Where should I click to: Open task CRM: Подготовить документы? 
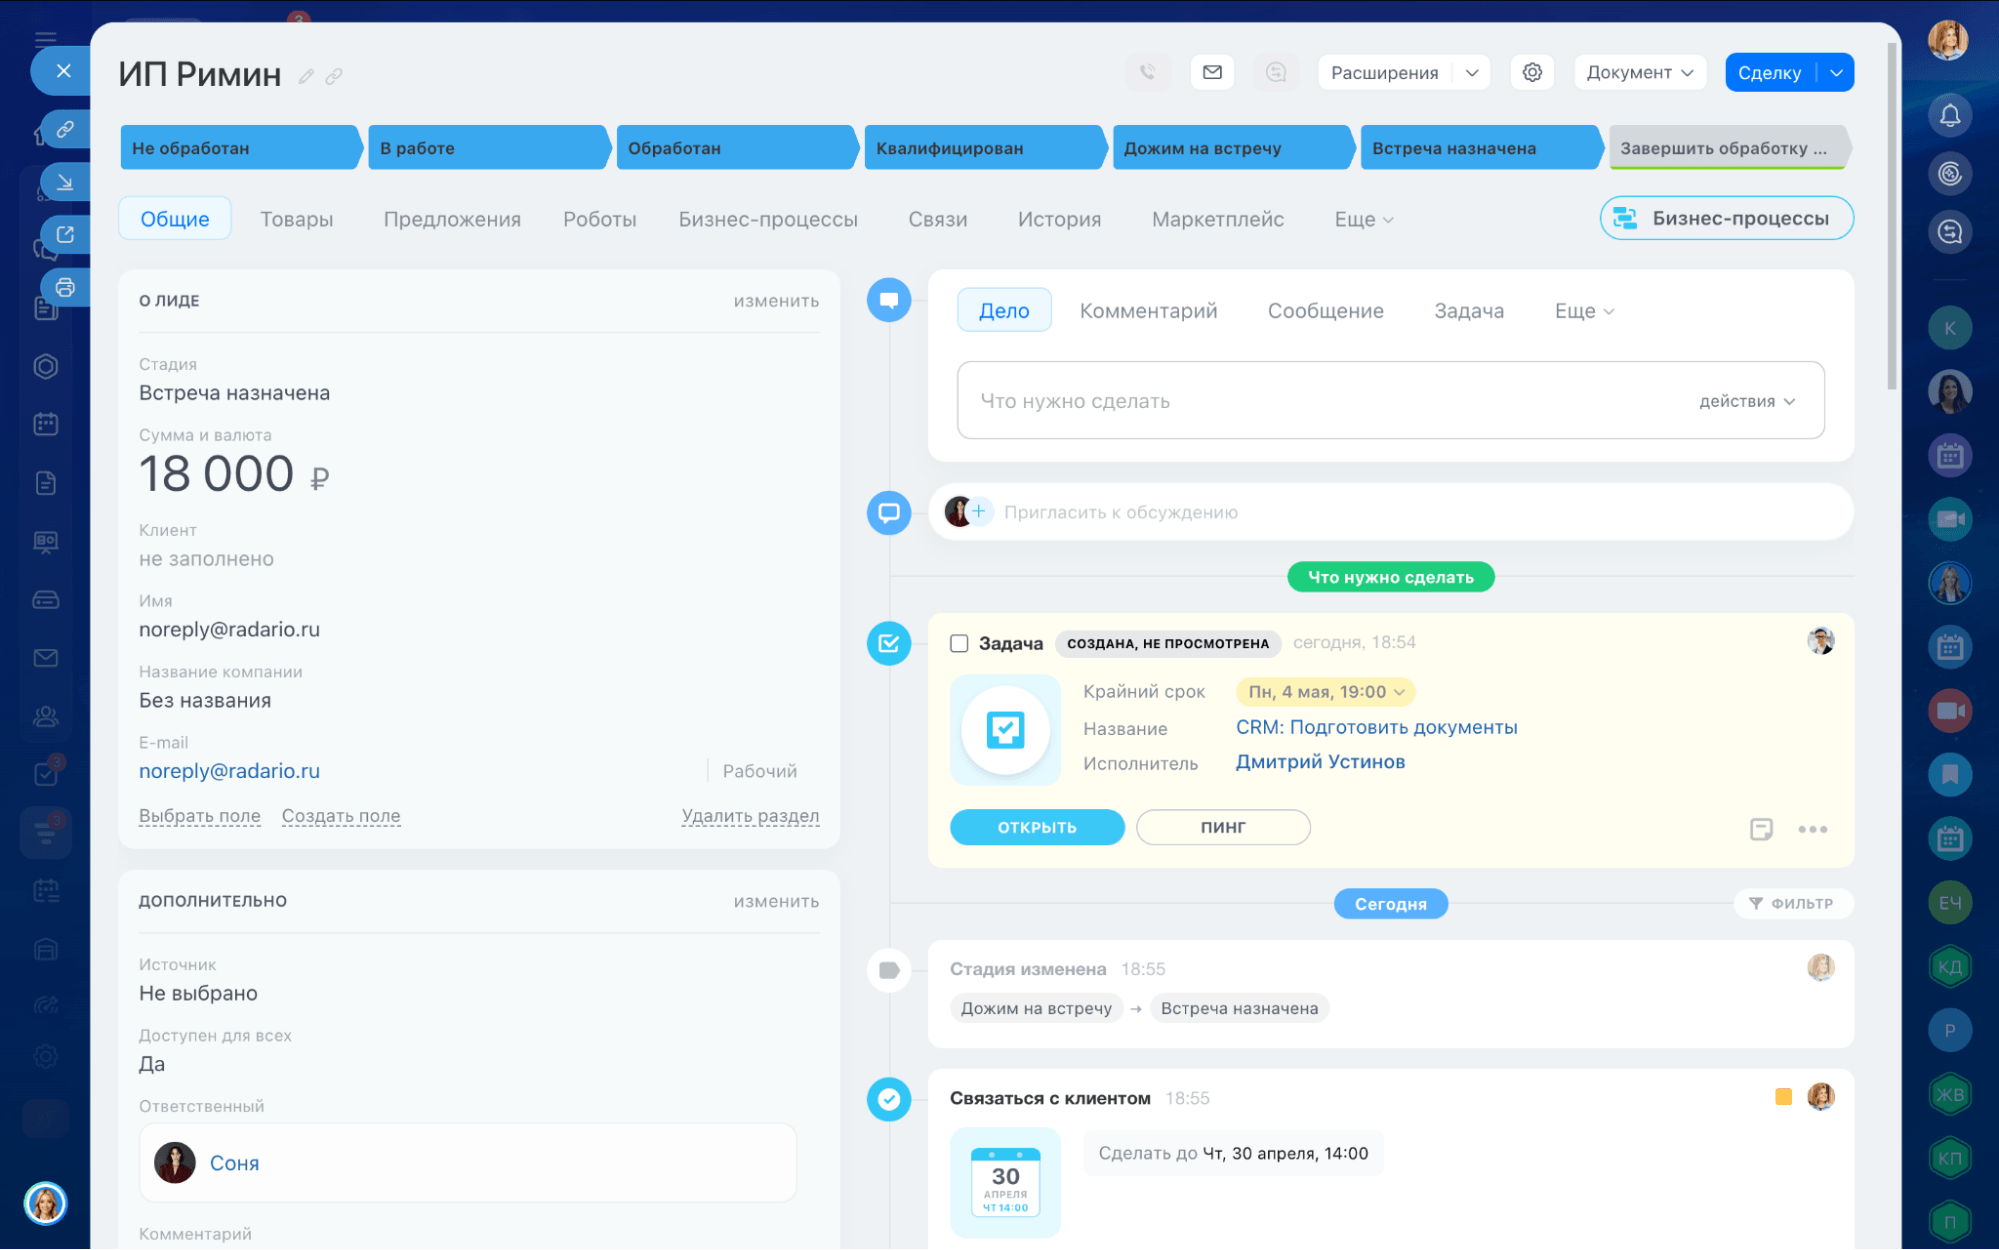click(x=1376, y=727)
